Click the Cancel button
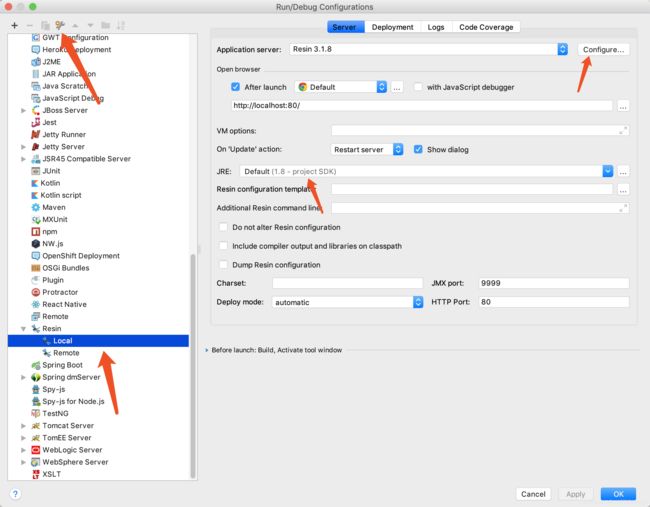Image resolution: width=650 pixels, height=507 pixels. click(533, 494)
